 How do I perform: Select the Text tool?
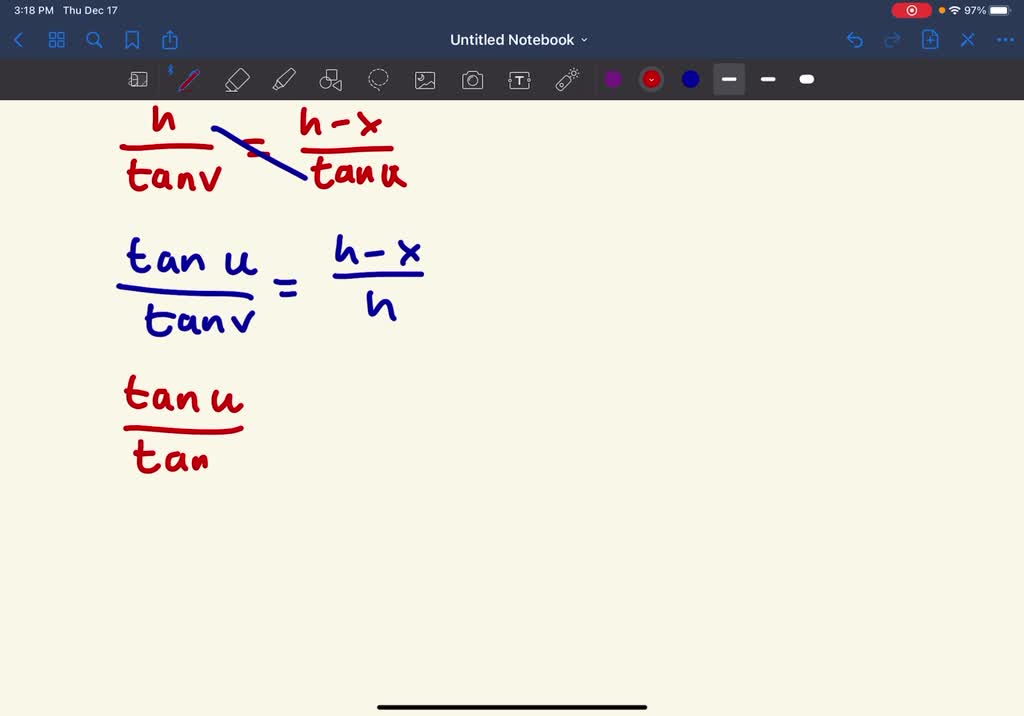click(519, 79)
